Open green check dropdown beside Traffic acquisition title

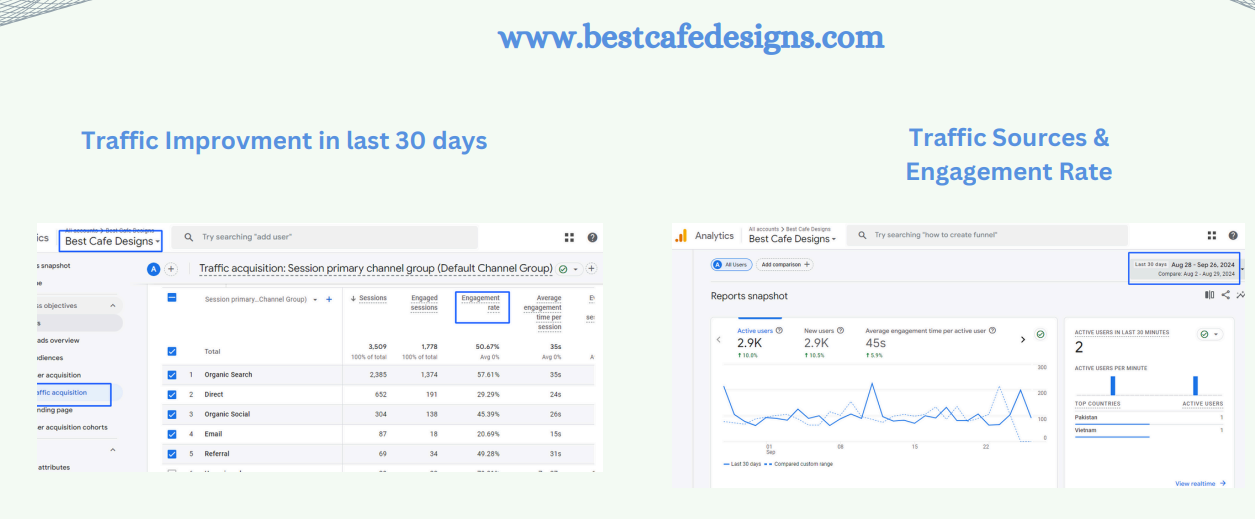point(570,269)
